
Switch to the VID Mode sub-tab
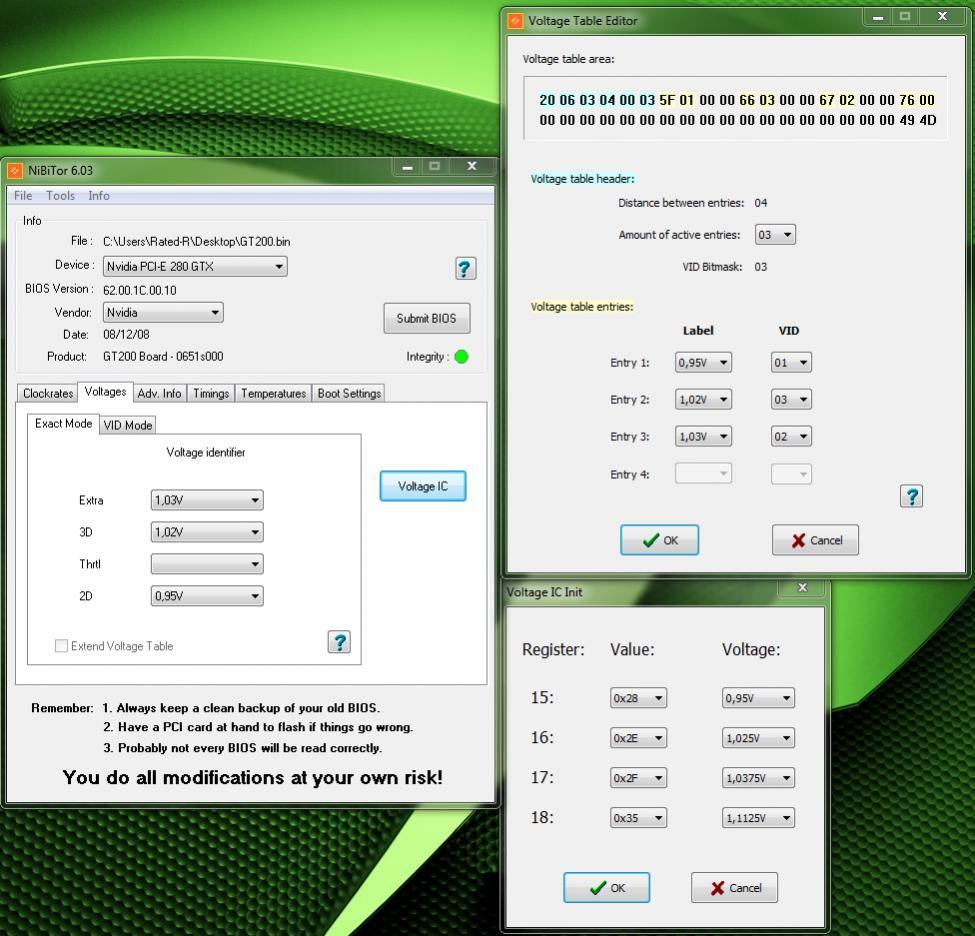click(127, 425)
